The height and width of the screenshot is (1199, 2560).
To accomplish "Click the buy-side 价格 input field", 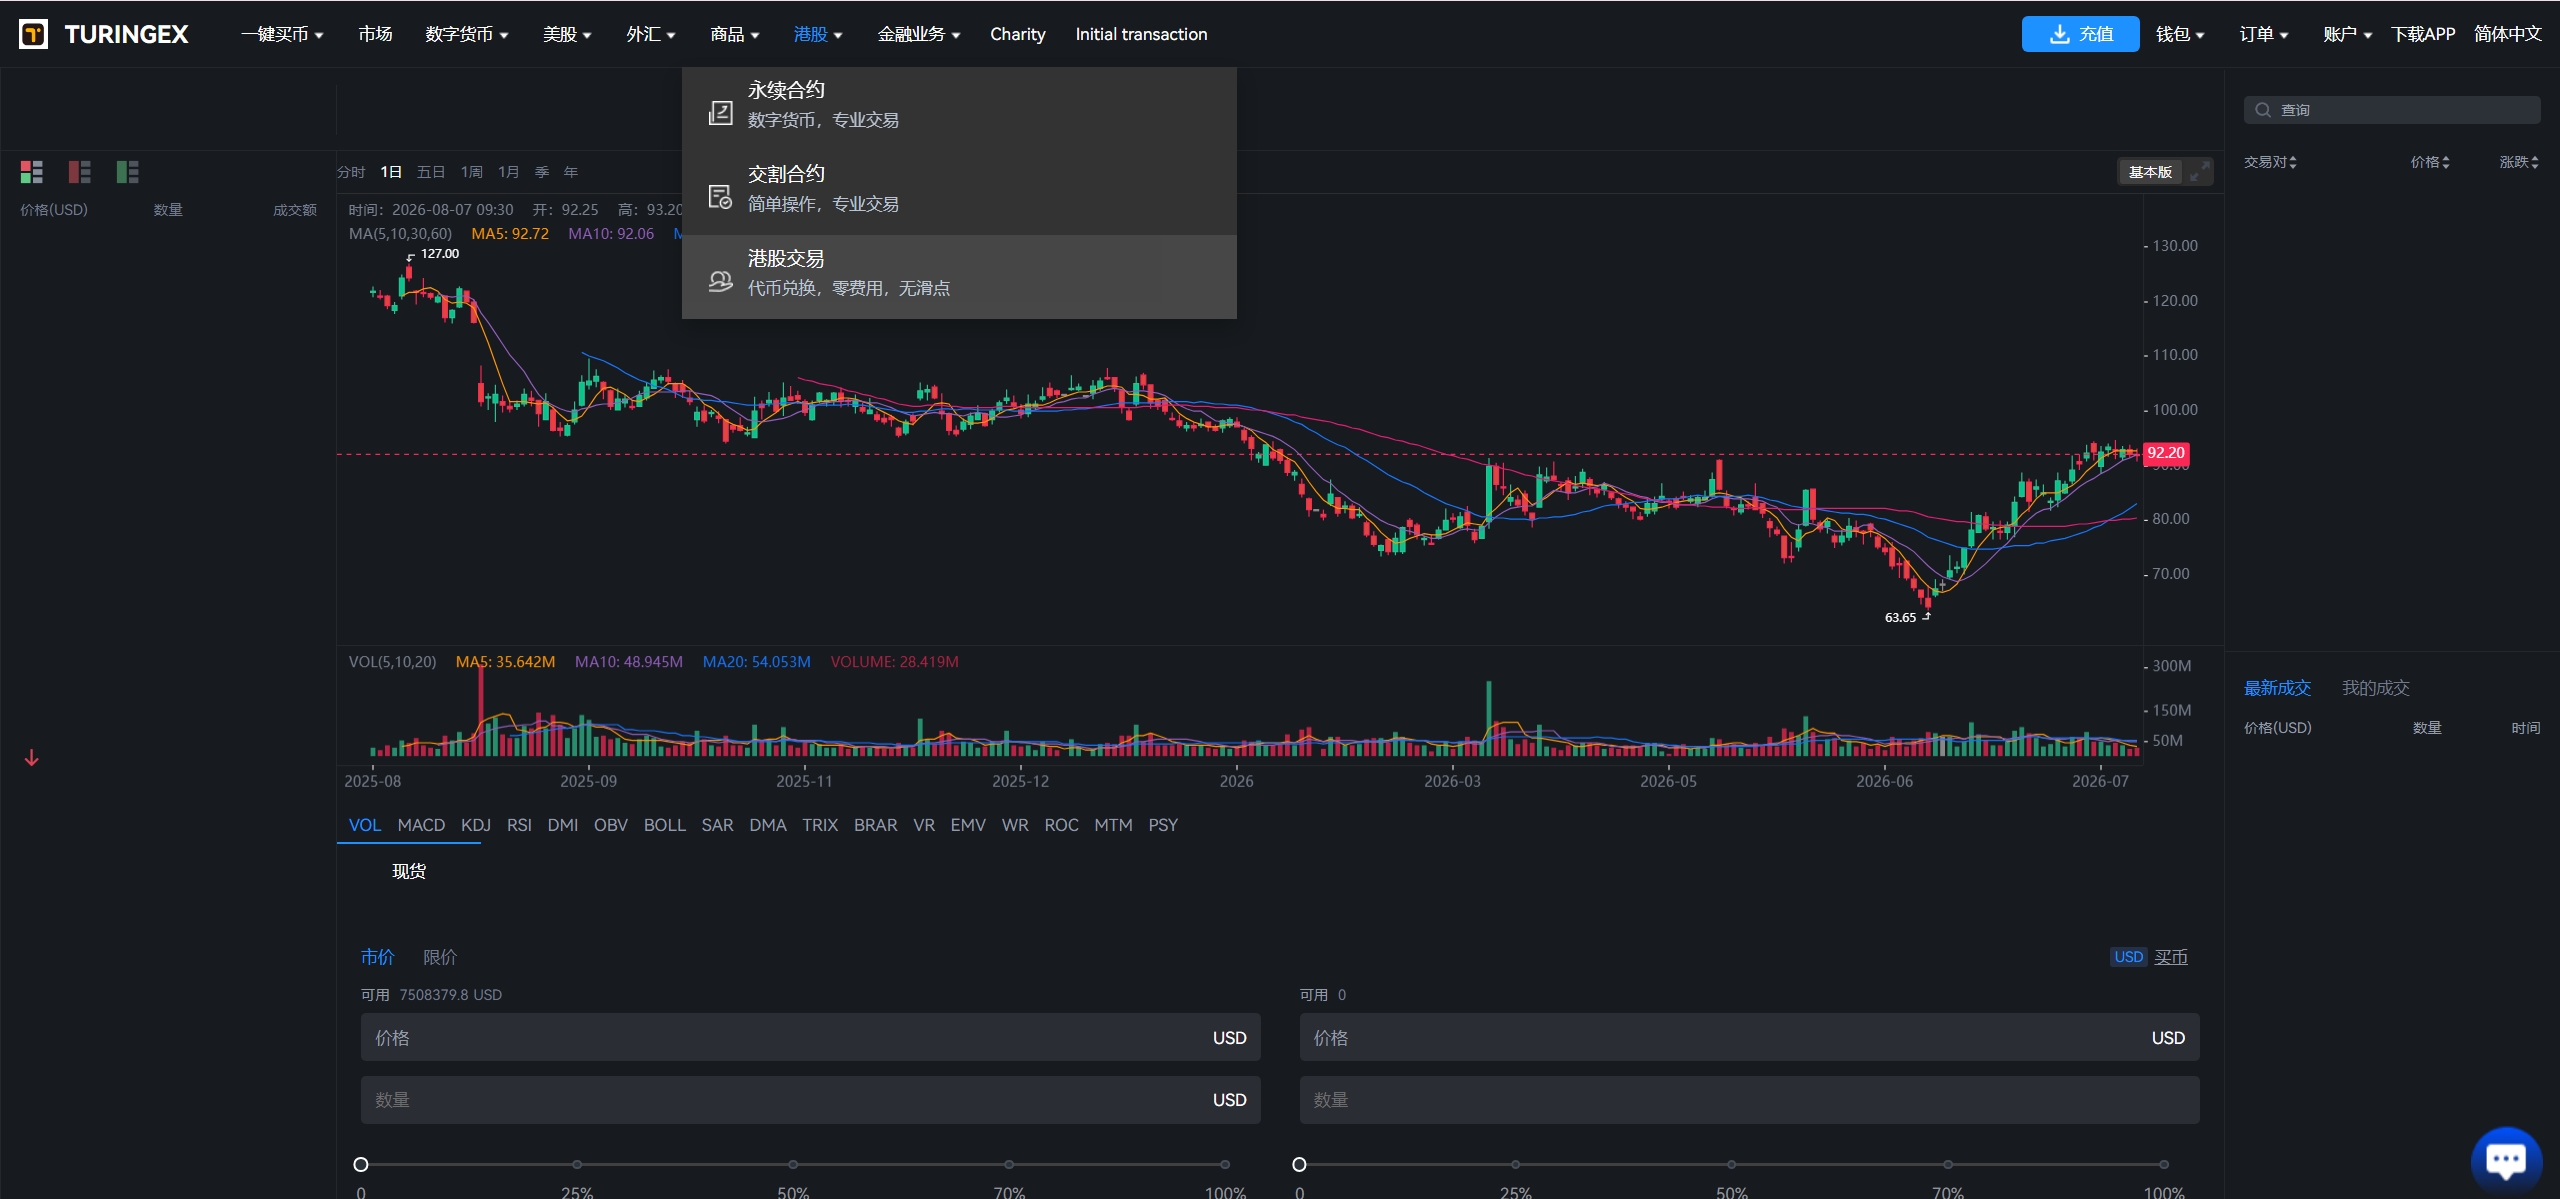I will pos(810,1038).
